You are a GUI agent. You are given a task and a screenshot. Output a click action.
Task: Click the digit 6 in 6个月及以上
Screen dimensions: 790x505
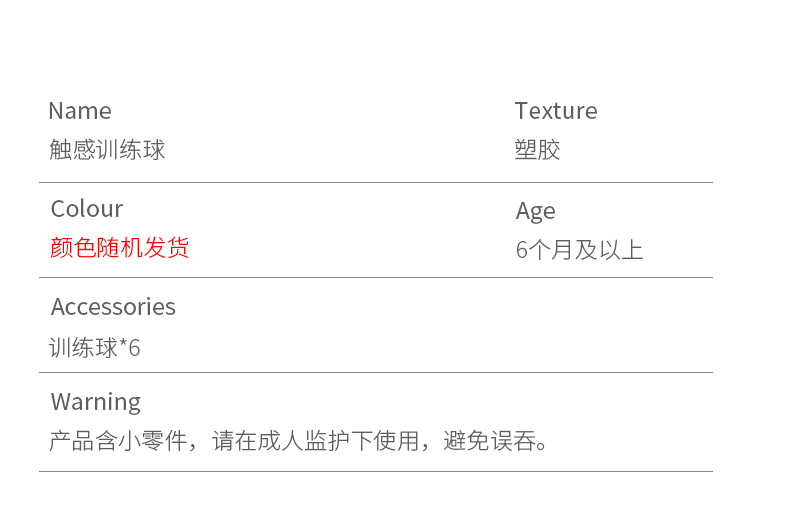point(521,250)
